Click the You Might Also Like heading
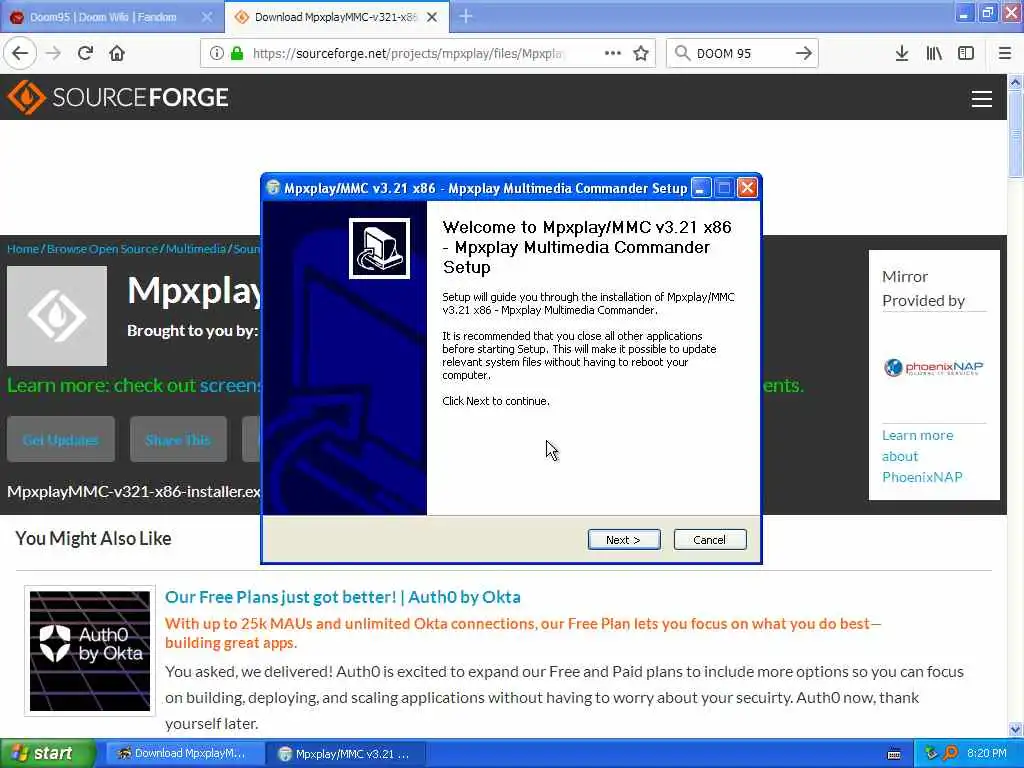The height and width of the screenshot is (768, 1024). point(93,539)
